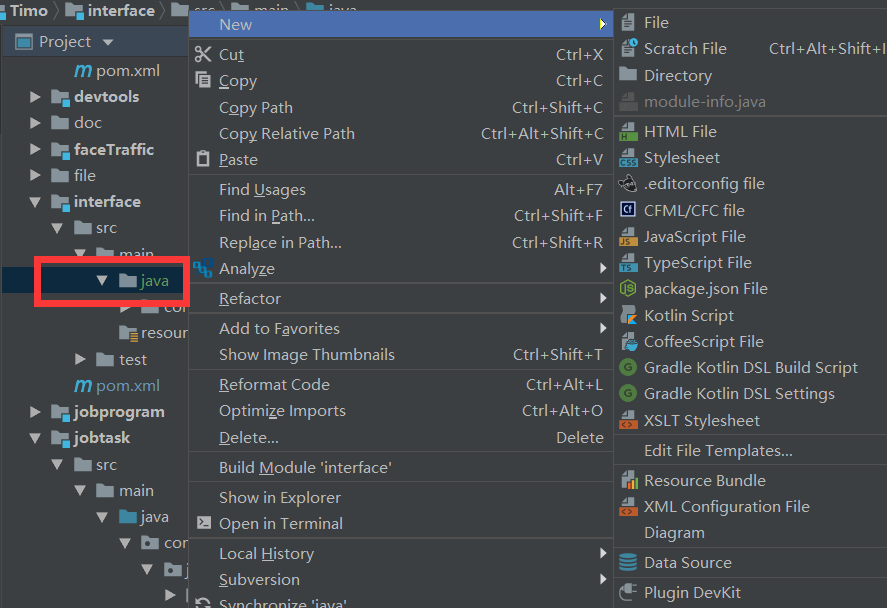This screenshot has width=887, height=608.
Task: Select Delete... menu entry
Action: pyautogui.click(x=401, y=437)
